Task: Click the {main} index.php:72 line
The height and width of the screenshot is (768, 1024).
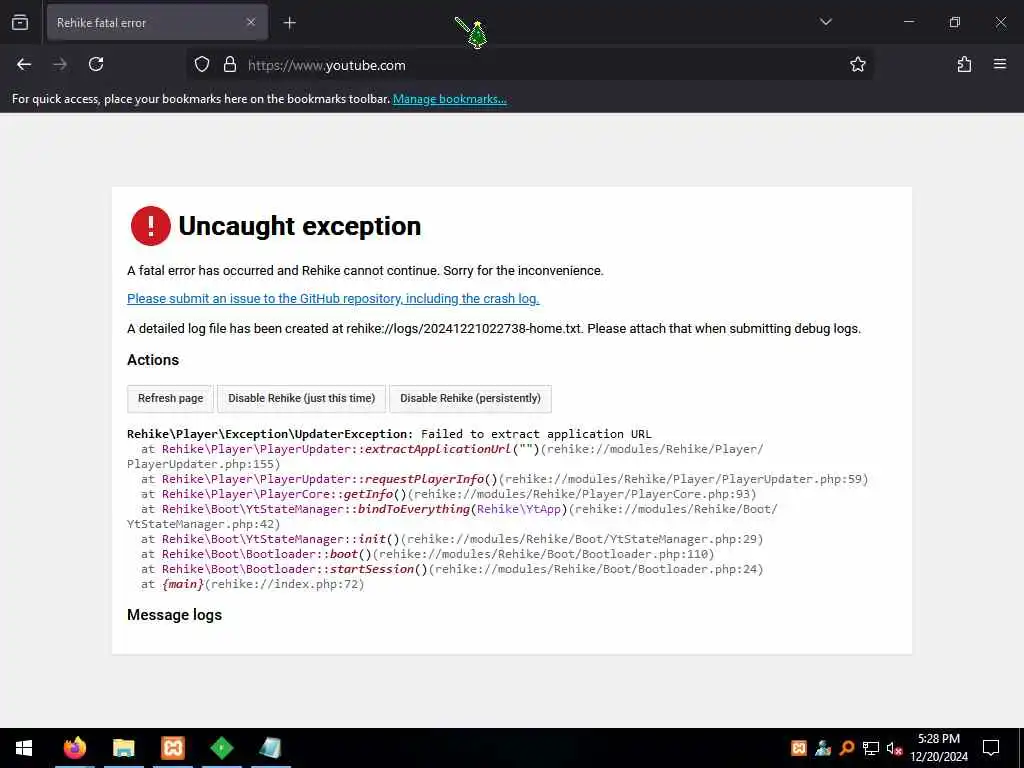Action: (x=253, y=584)
